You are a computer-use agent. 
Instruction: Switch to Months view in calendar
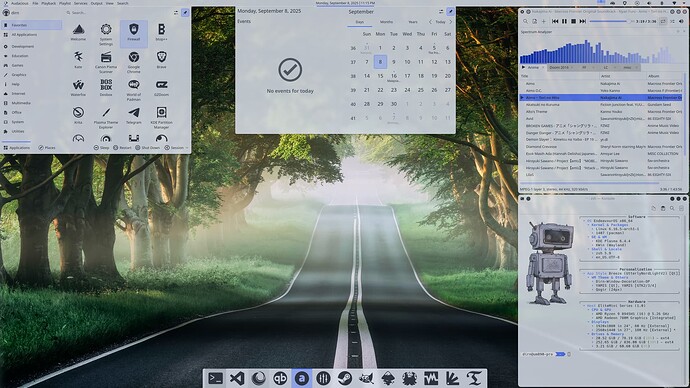point(386,22)
